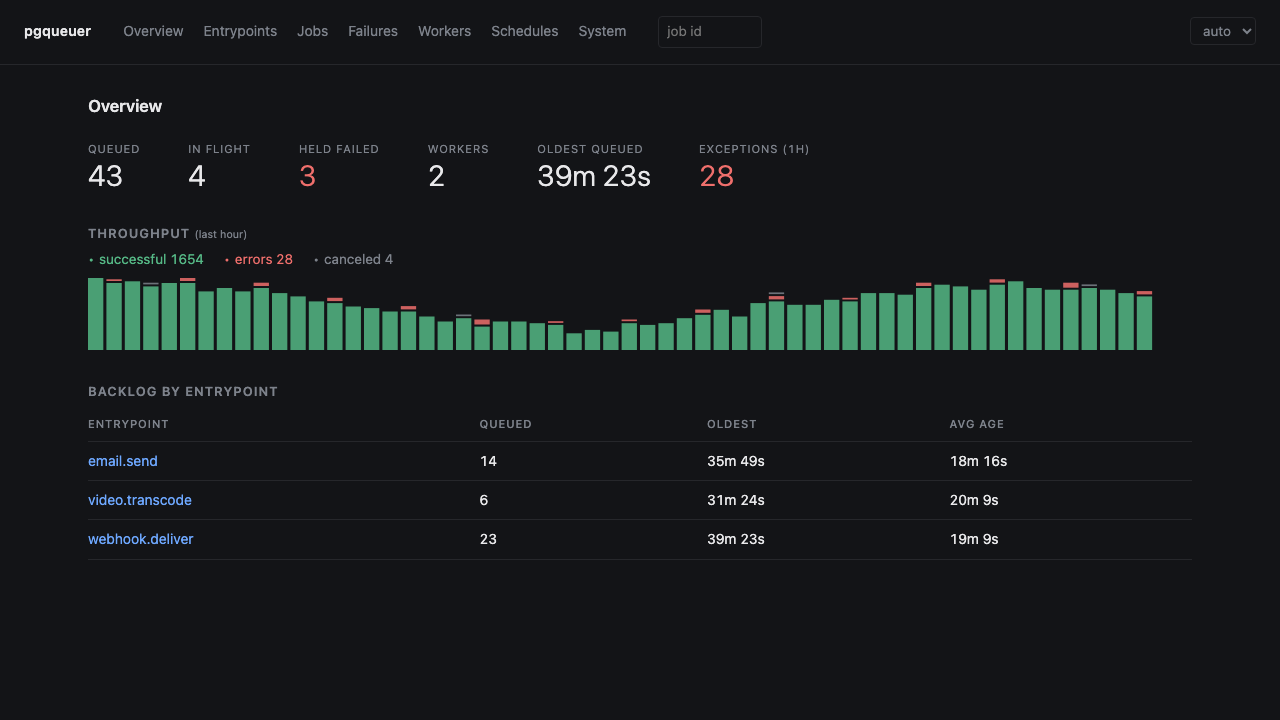Click the Backlog by Entrypoint heading

pos(183,391)
